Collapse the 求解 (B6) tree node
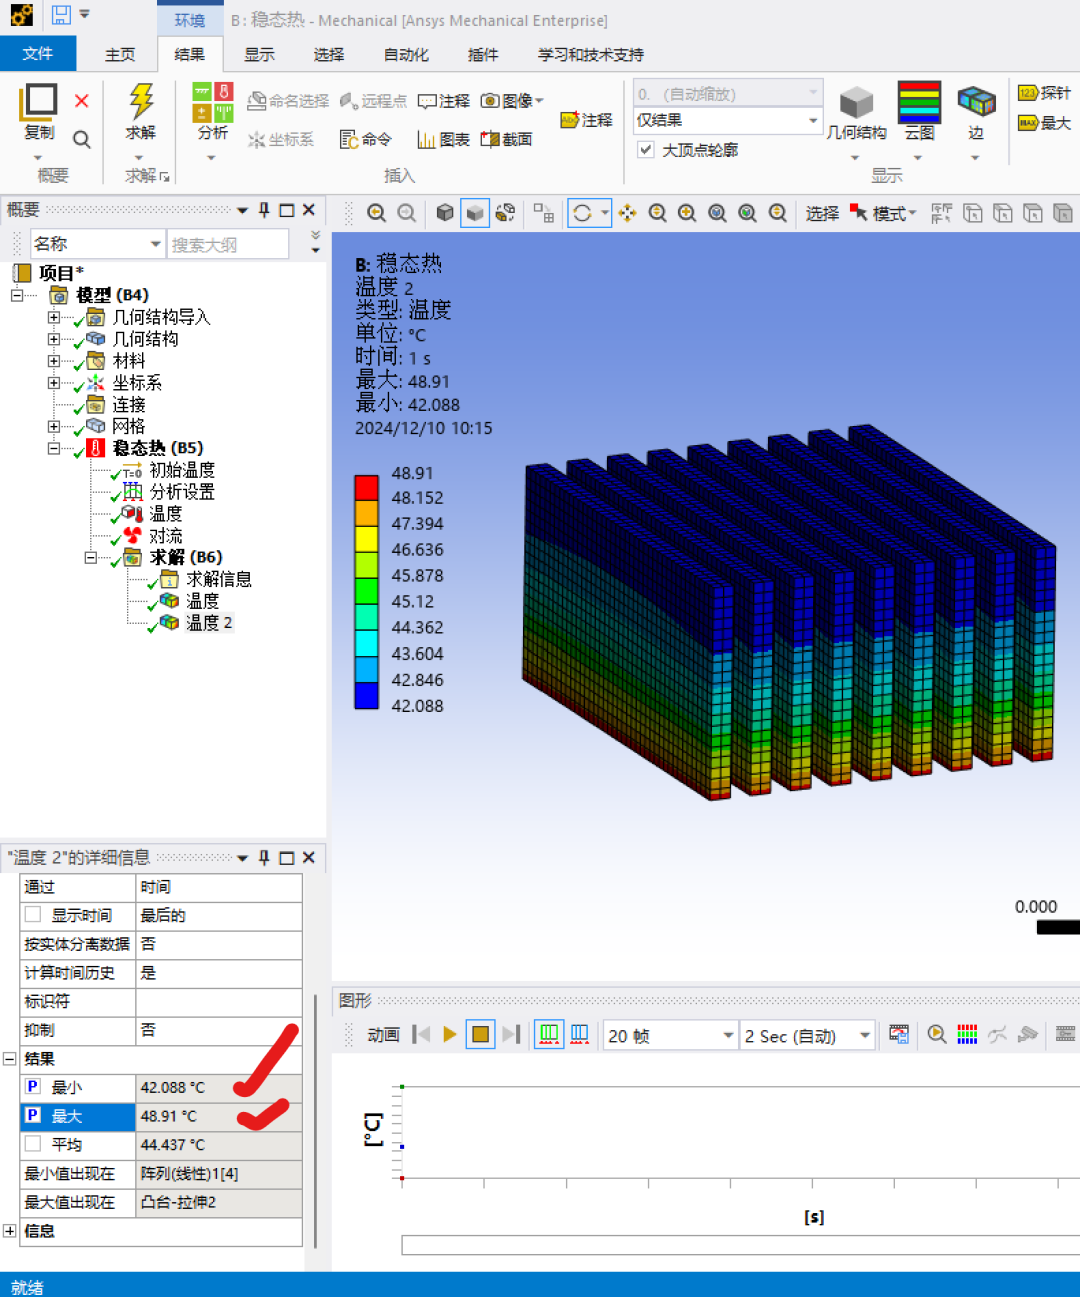This screenshot has width=1080, height=1297. point(91,557)
